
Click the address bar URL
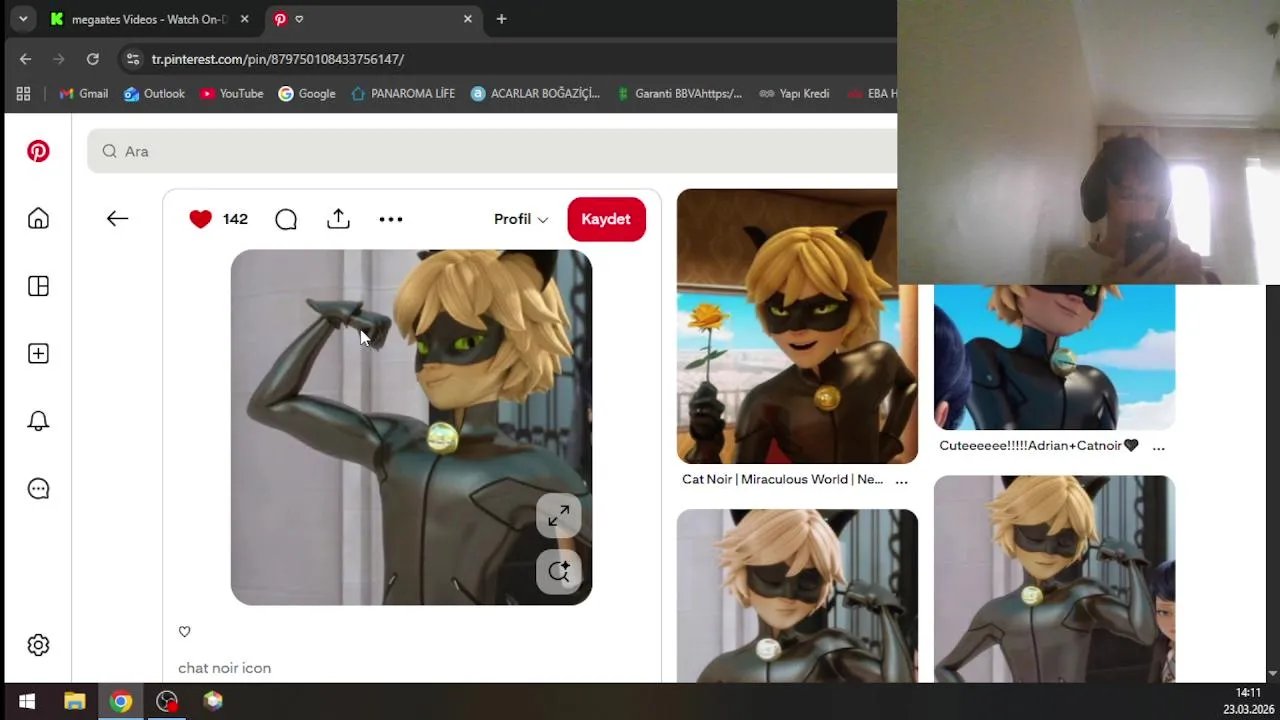pos(278,59)
